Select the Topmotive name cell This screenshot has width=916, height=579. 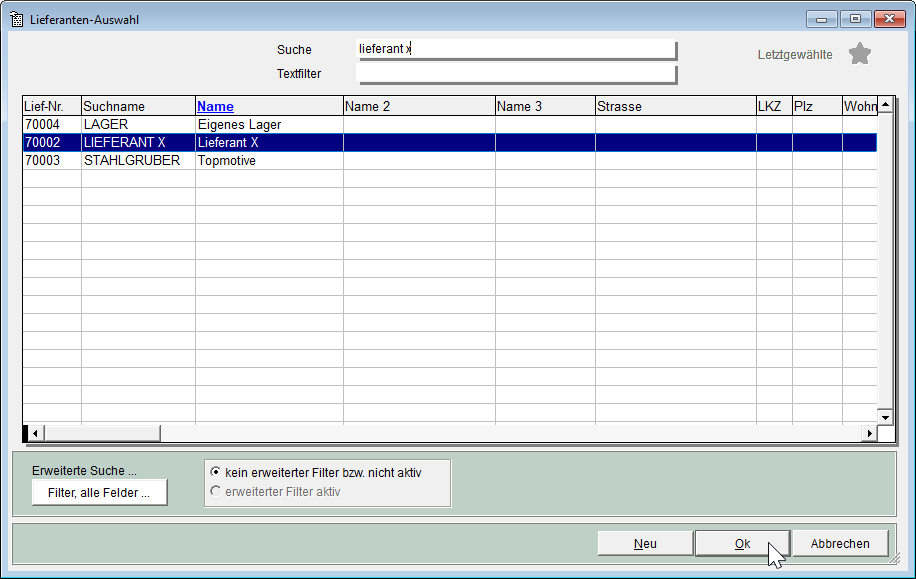[x=269, y=161]
